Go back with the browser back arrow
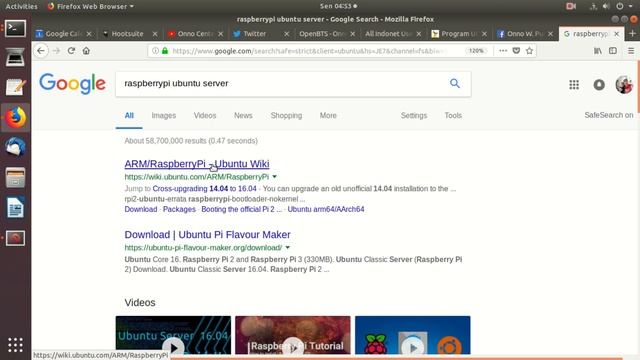The height and width of the screenshot is (360, 640). click(41, 51)
